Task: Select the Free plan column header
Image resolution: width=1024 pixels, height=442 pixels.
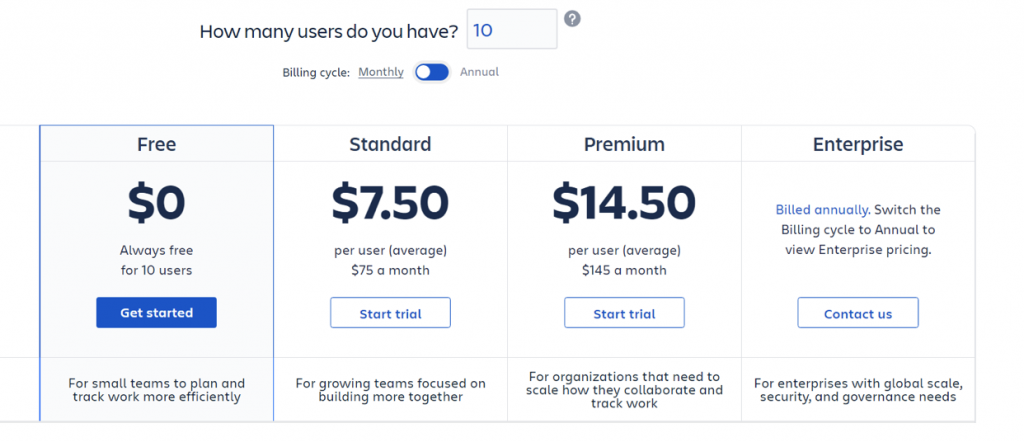Action: tap(156, 144)
